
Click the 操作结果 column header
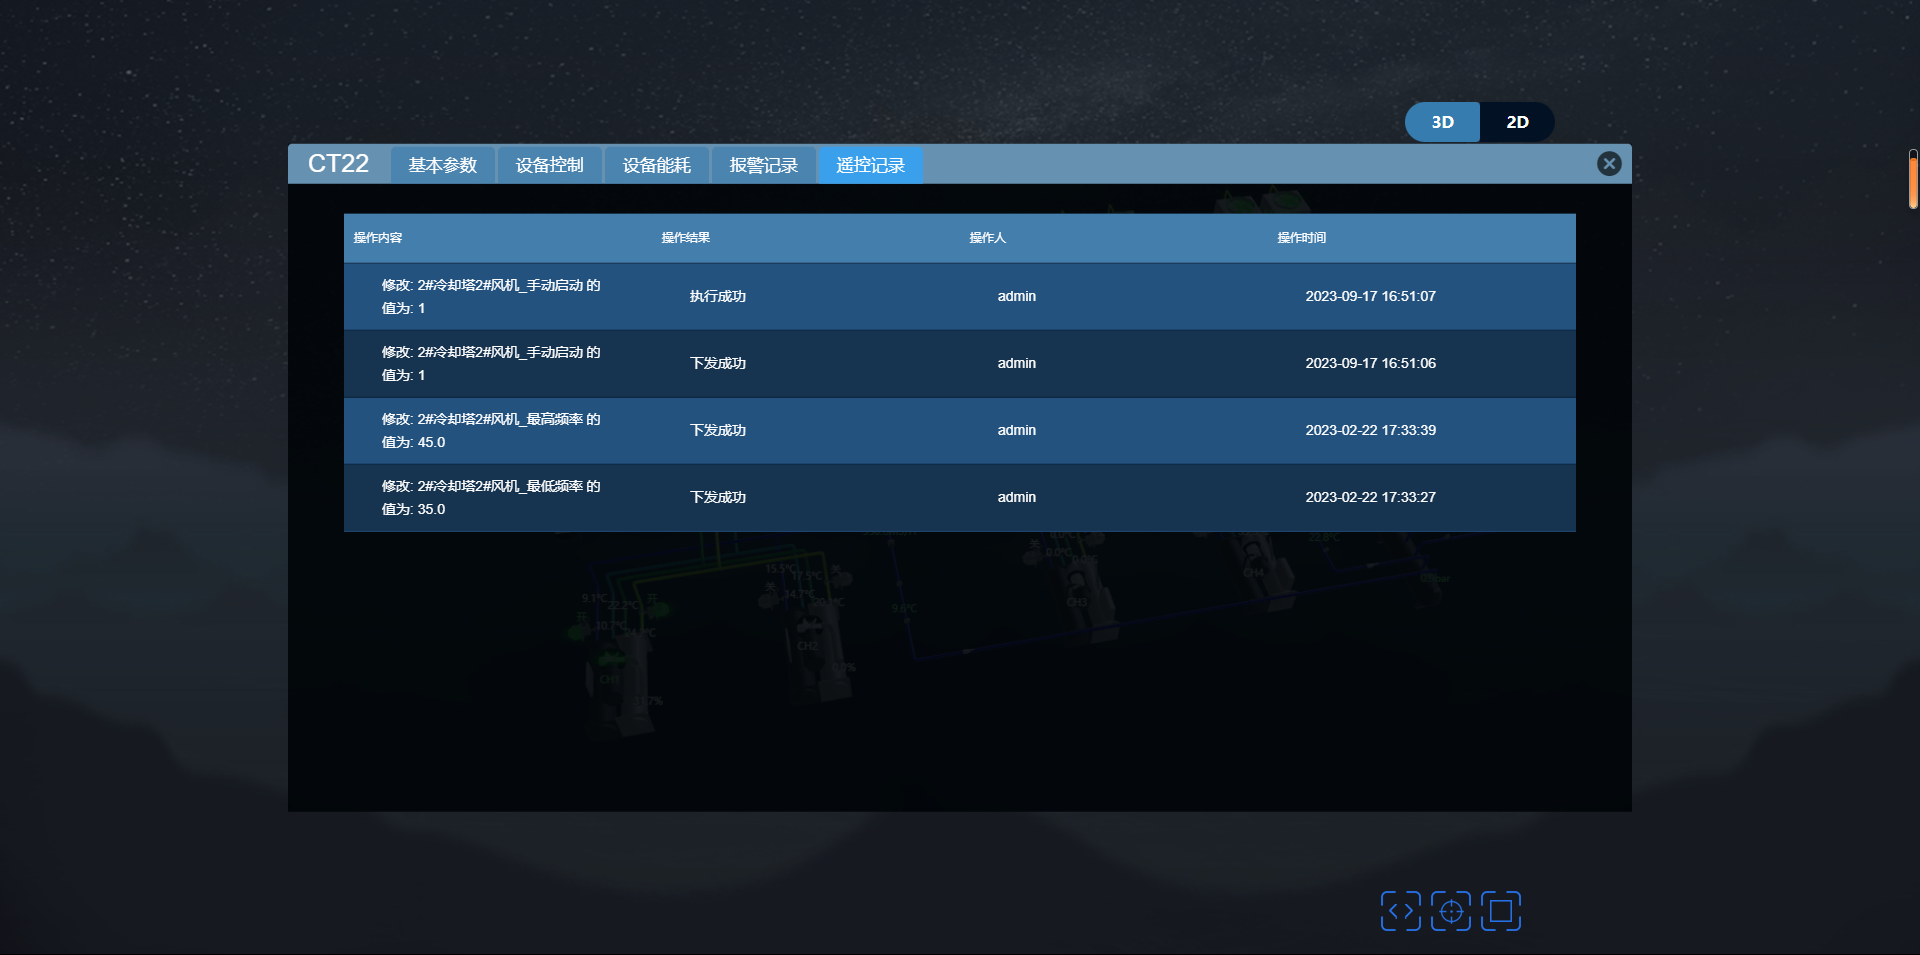686,238
